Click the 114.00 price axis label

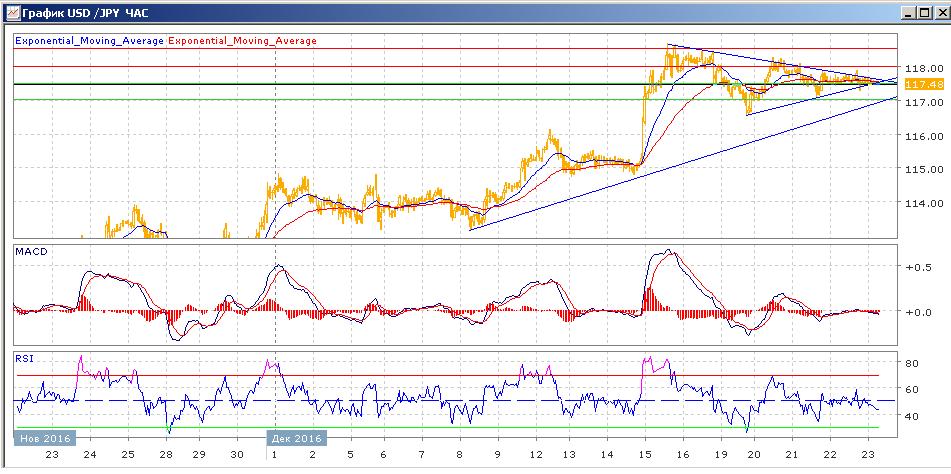pyautogui.click(x=918, y=204)
